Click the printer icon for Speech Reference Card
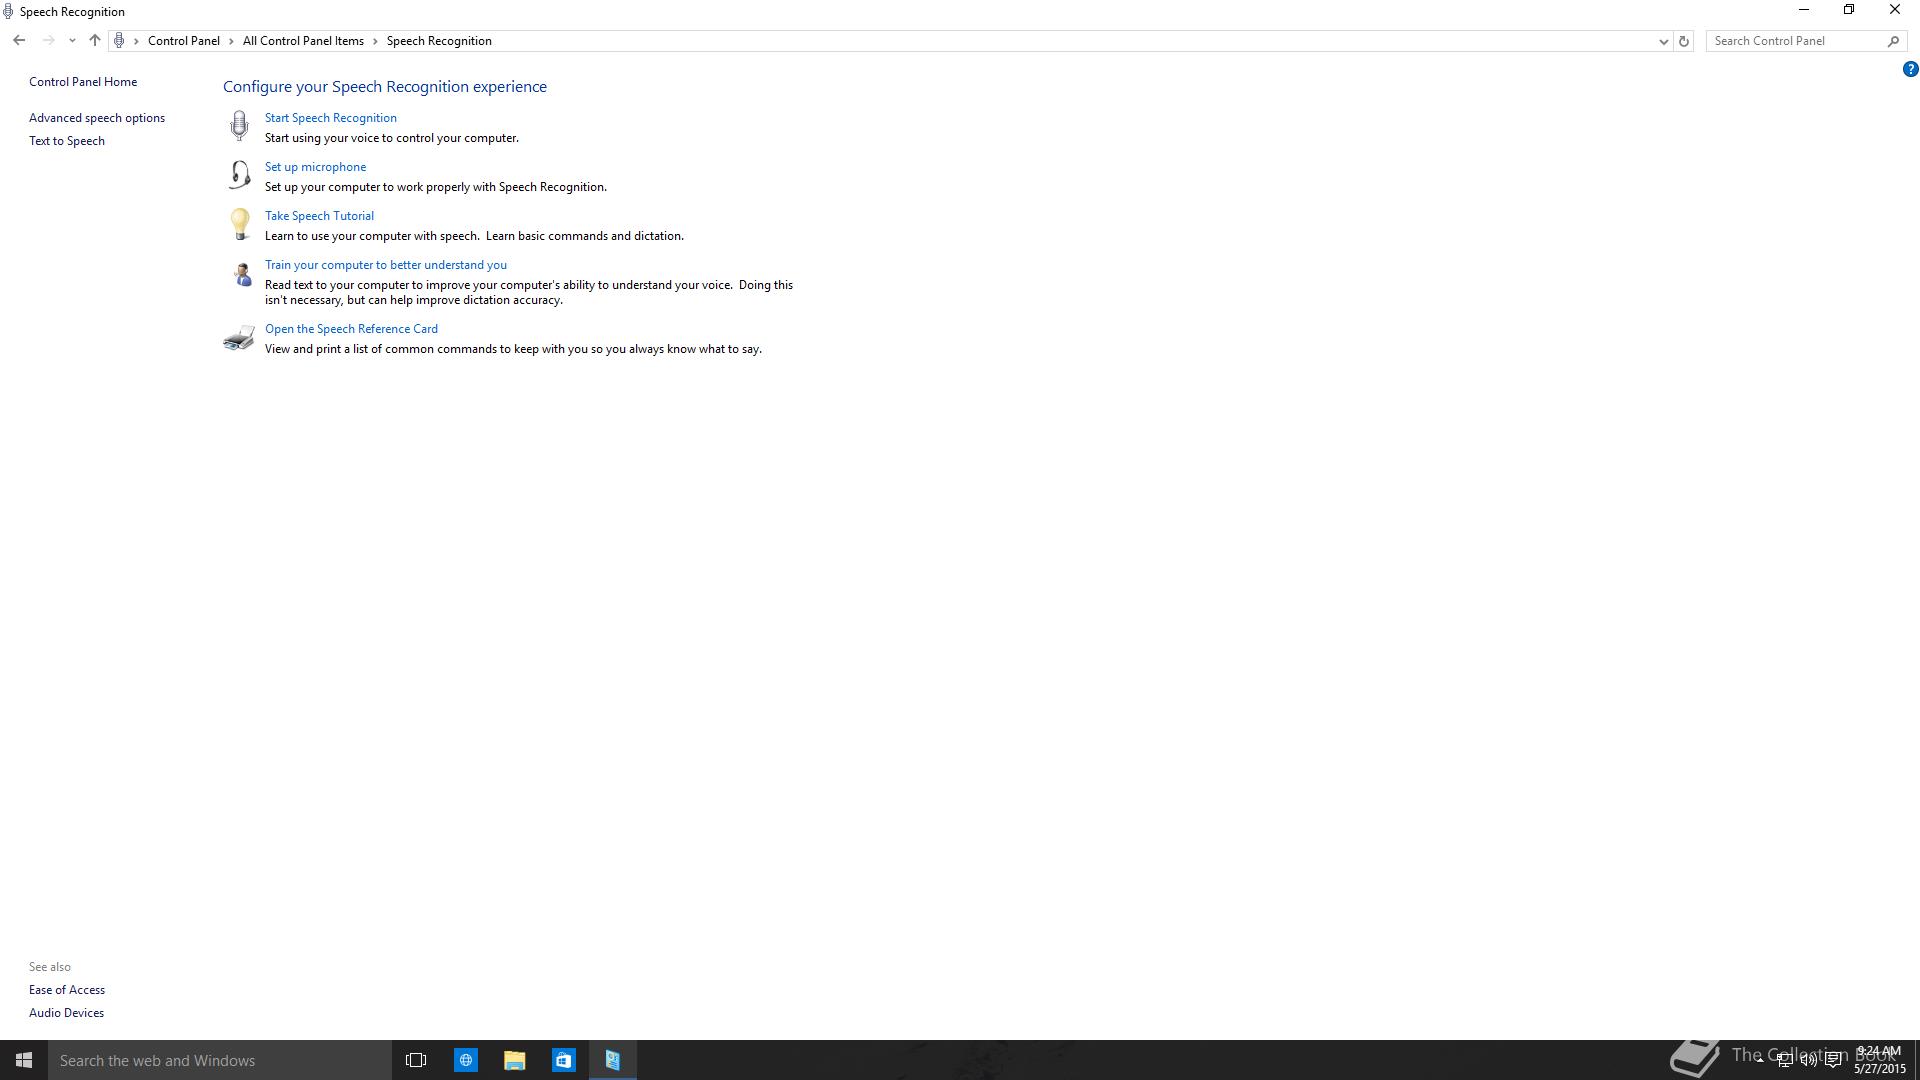The image size is (1920, 1080). 239,338
